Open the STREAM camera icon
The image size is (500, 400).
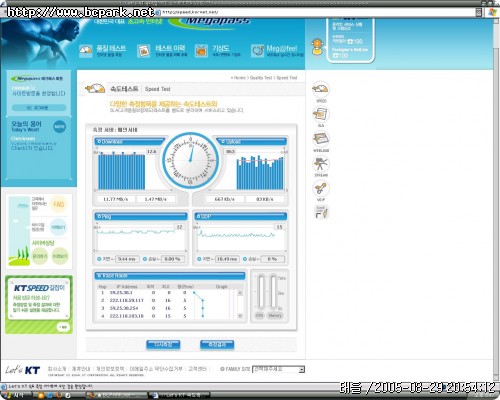click(x=321, y=164)
